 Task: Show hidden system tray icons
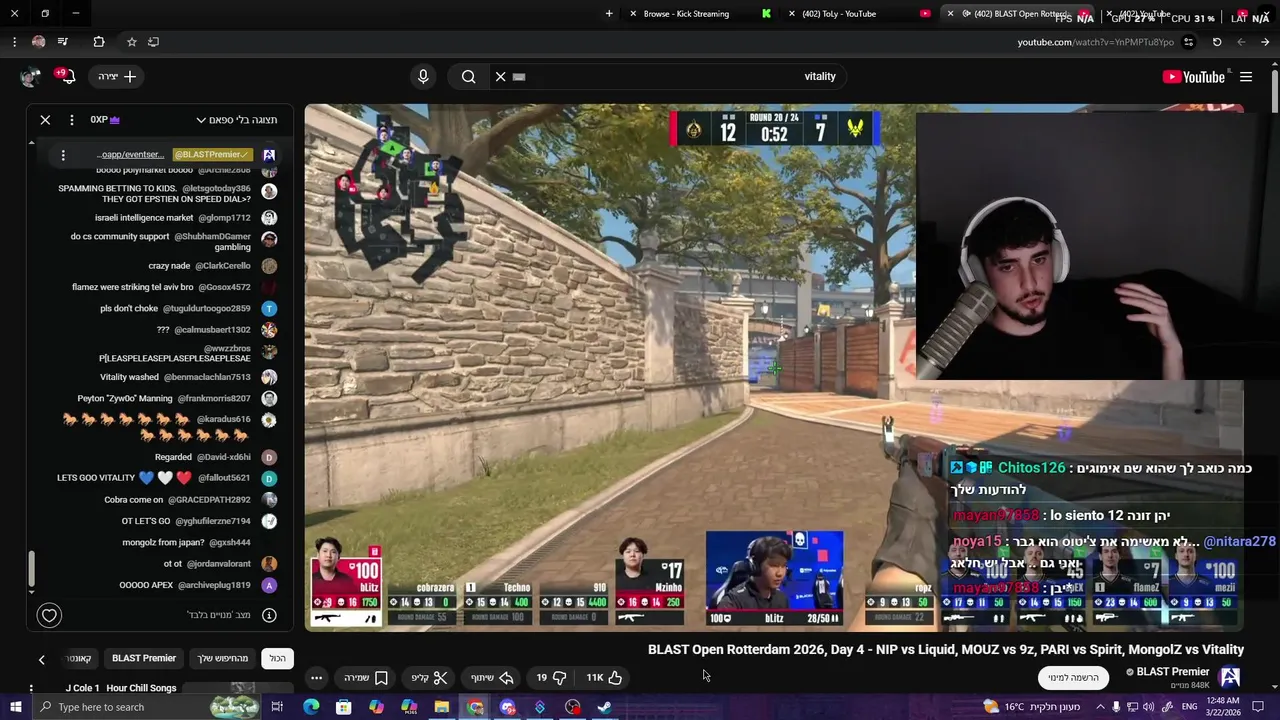tap(1100, 707)
